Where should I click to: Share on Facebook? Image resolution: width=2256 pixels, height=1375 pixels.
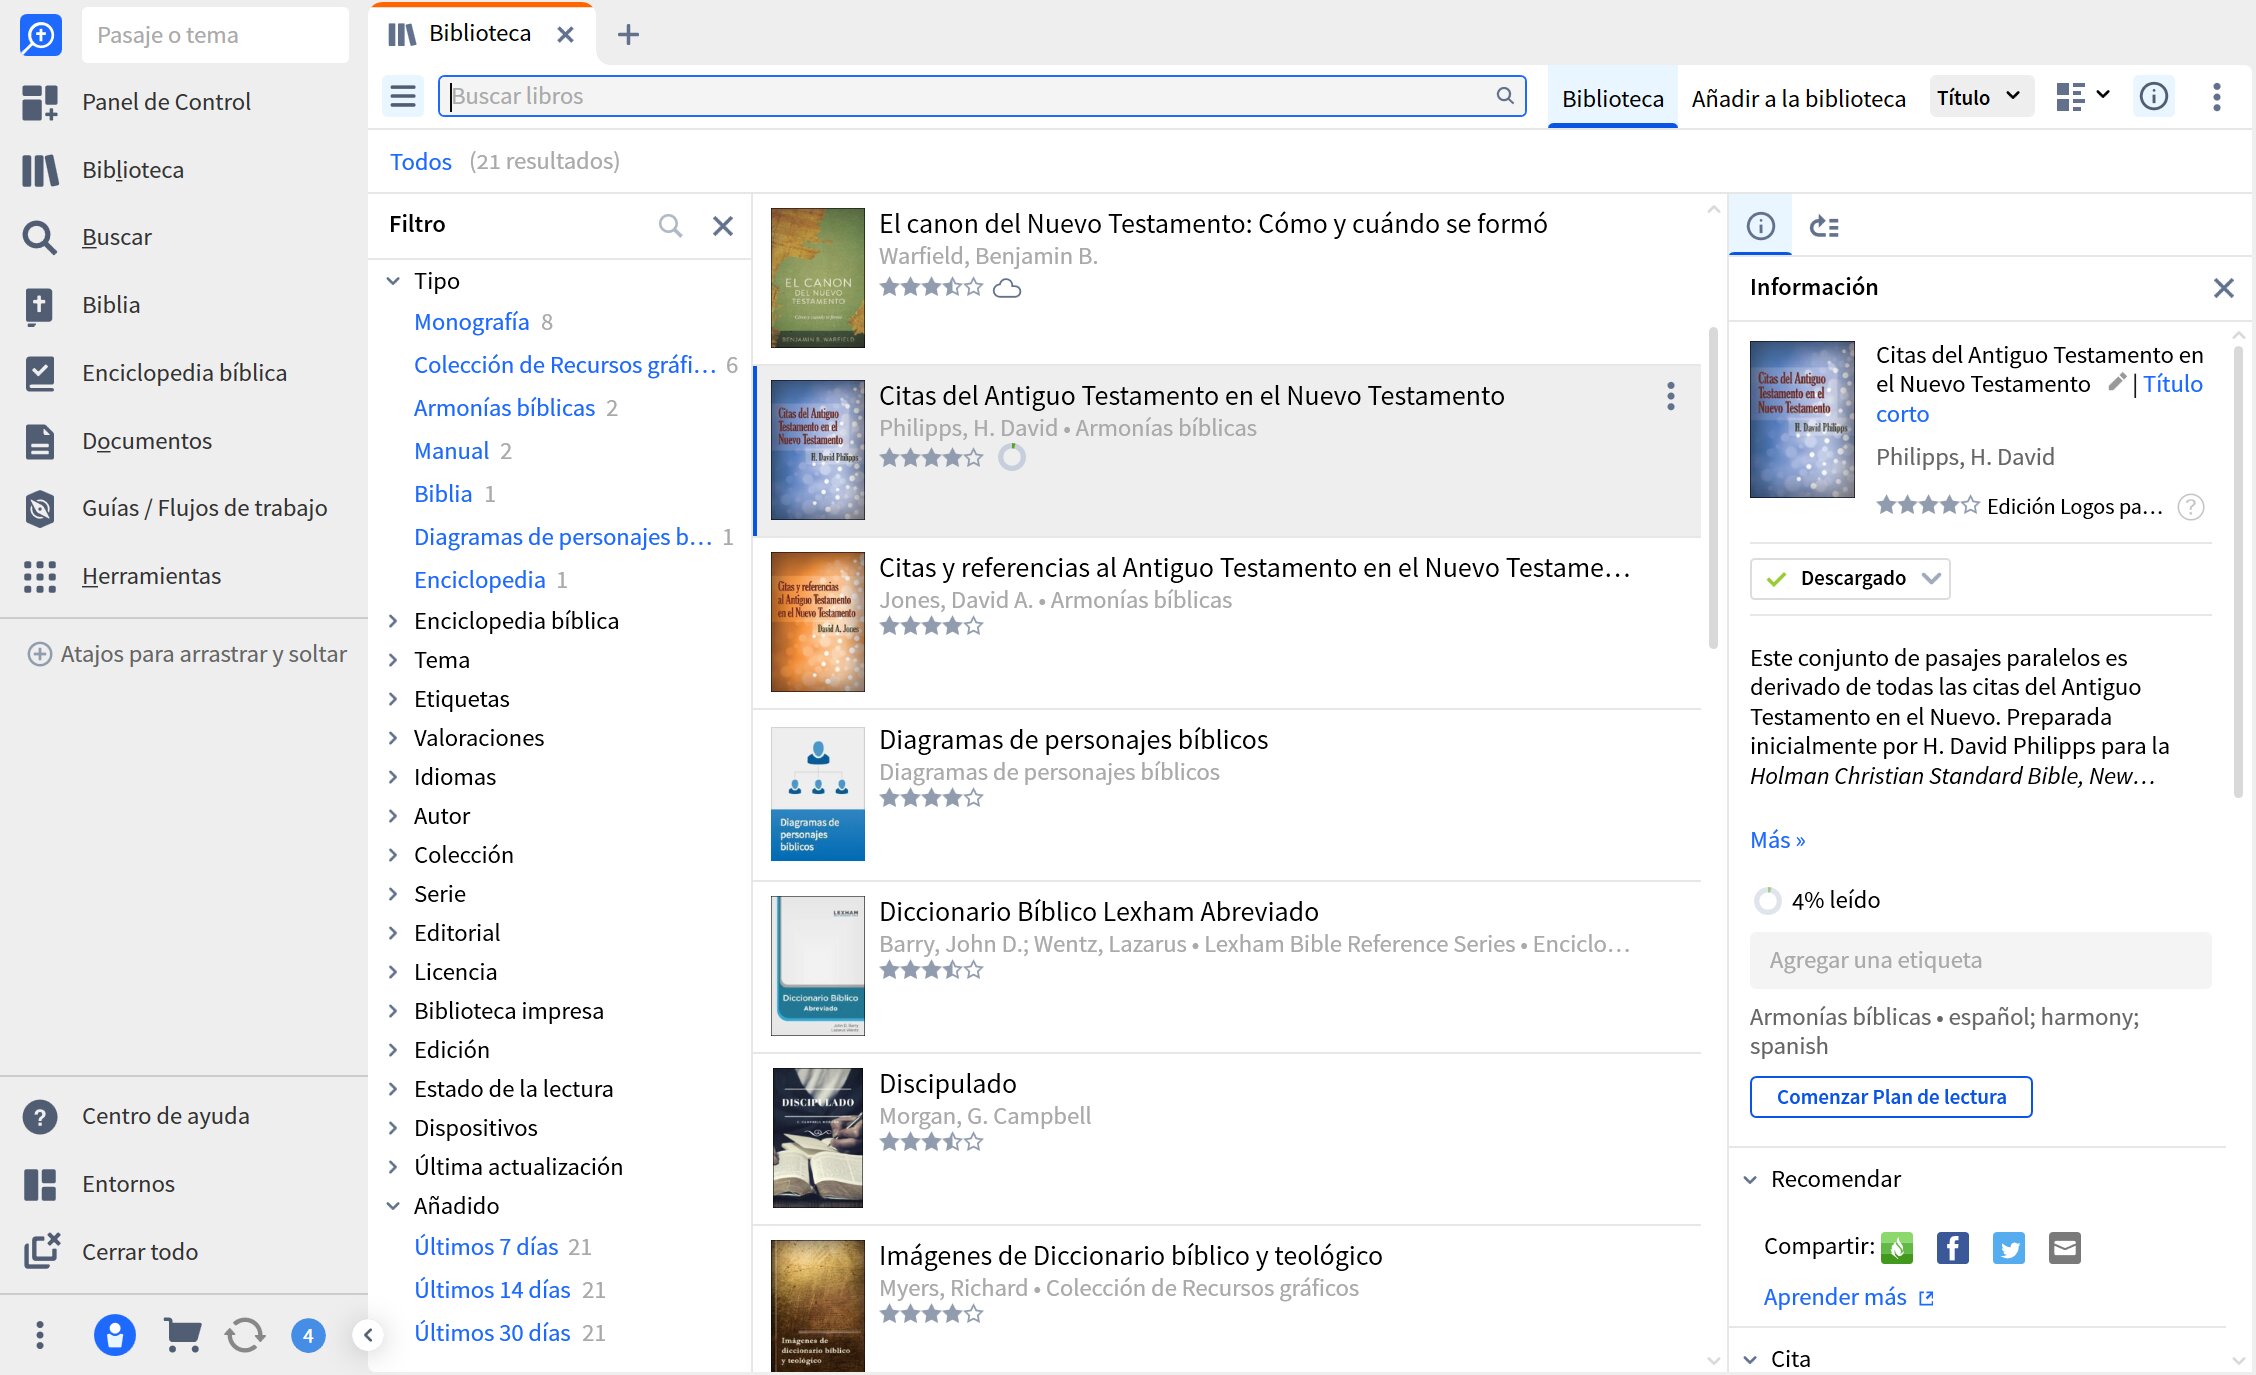[x=1953, y=1248]
